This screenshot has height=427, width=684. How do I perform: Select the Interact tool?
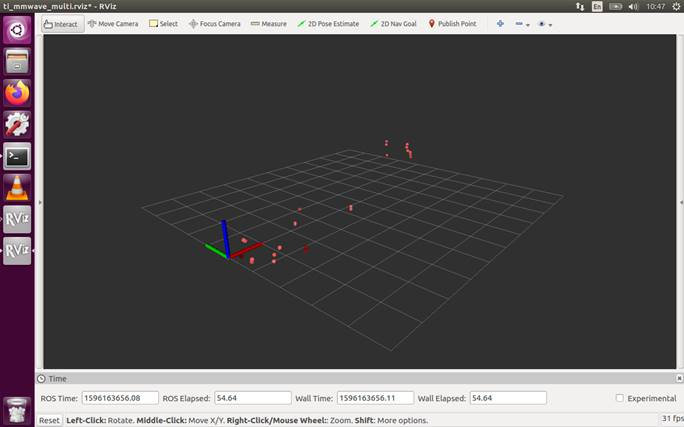tap(62, 24)
